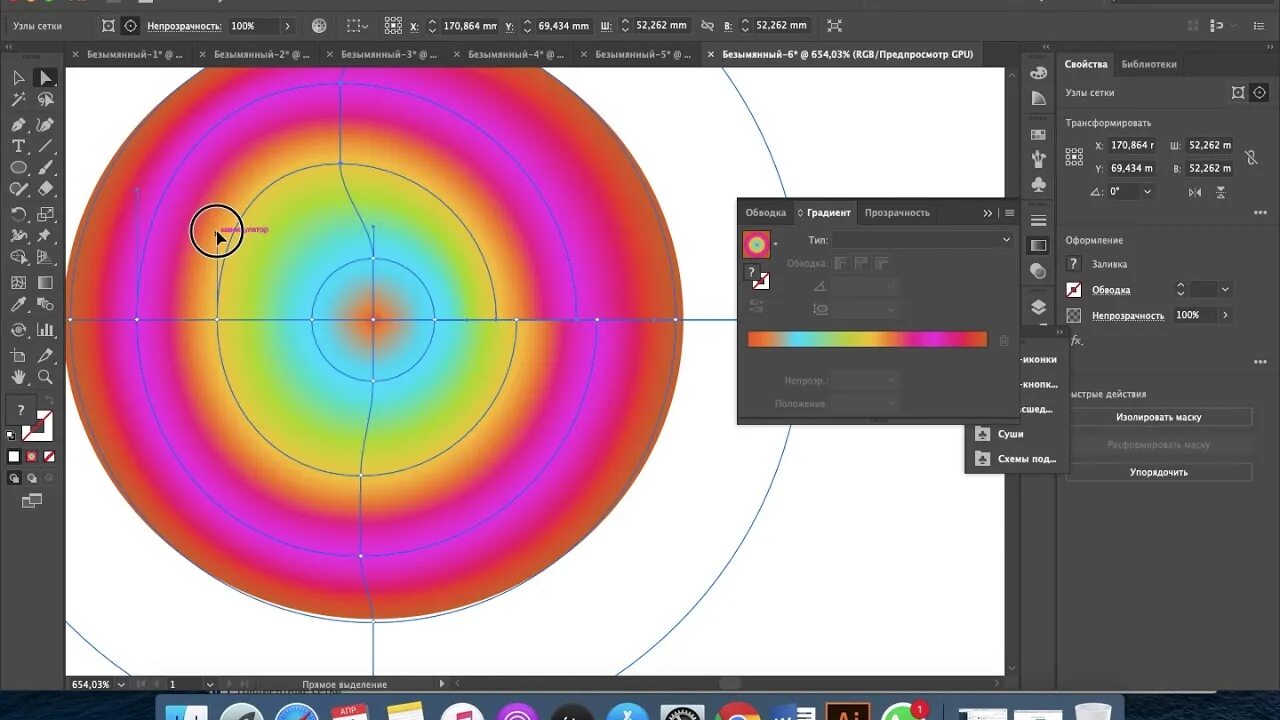
Task: Select Суши library item
Action: (1011, 434)
